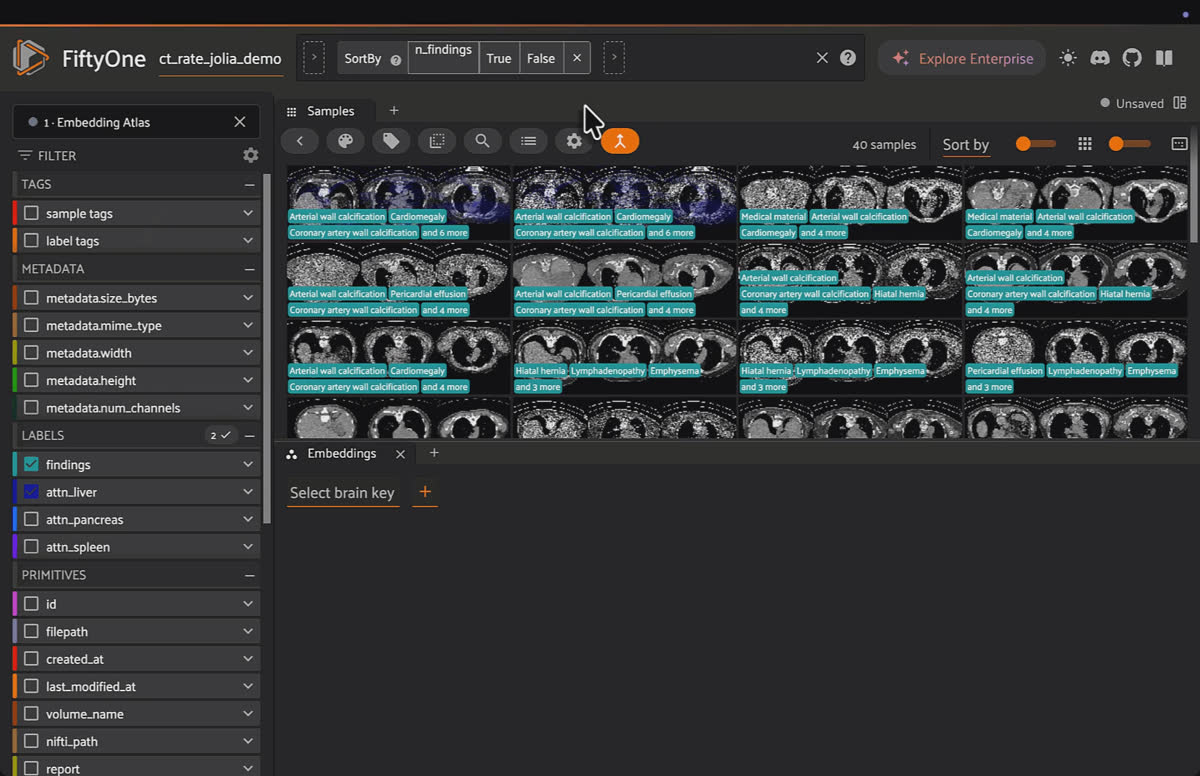Click the SortBy True value

[x=499, y=58]
